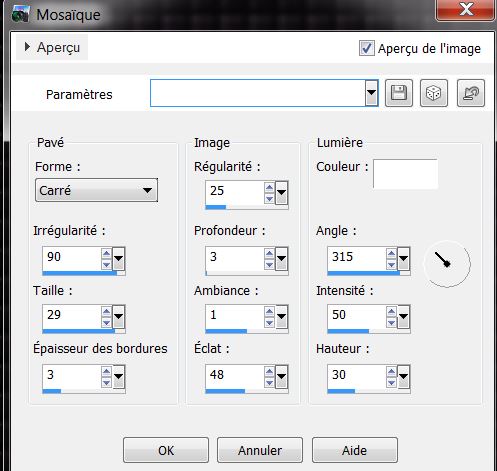Click the save preset floppy disk icon
497x471 pixels.
[x=399, y=93]
